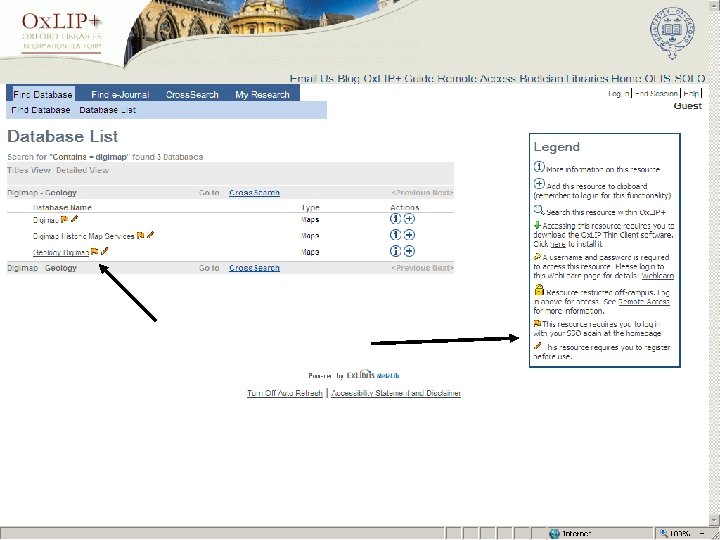Click the Legend's key password icon
720x540 pixels.
tap(537, 257)
